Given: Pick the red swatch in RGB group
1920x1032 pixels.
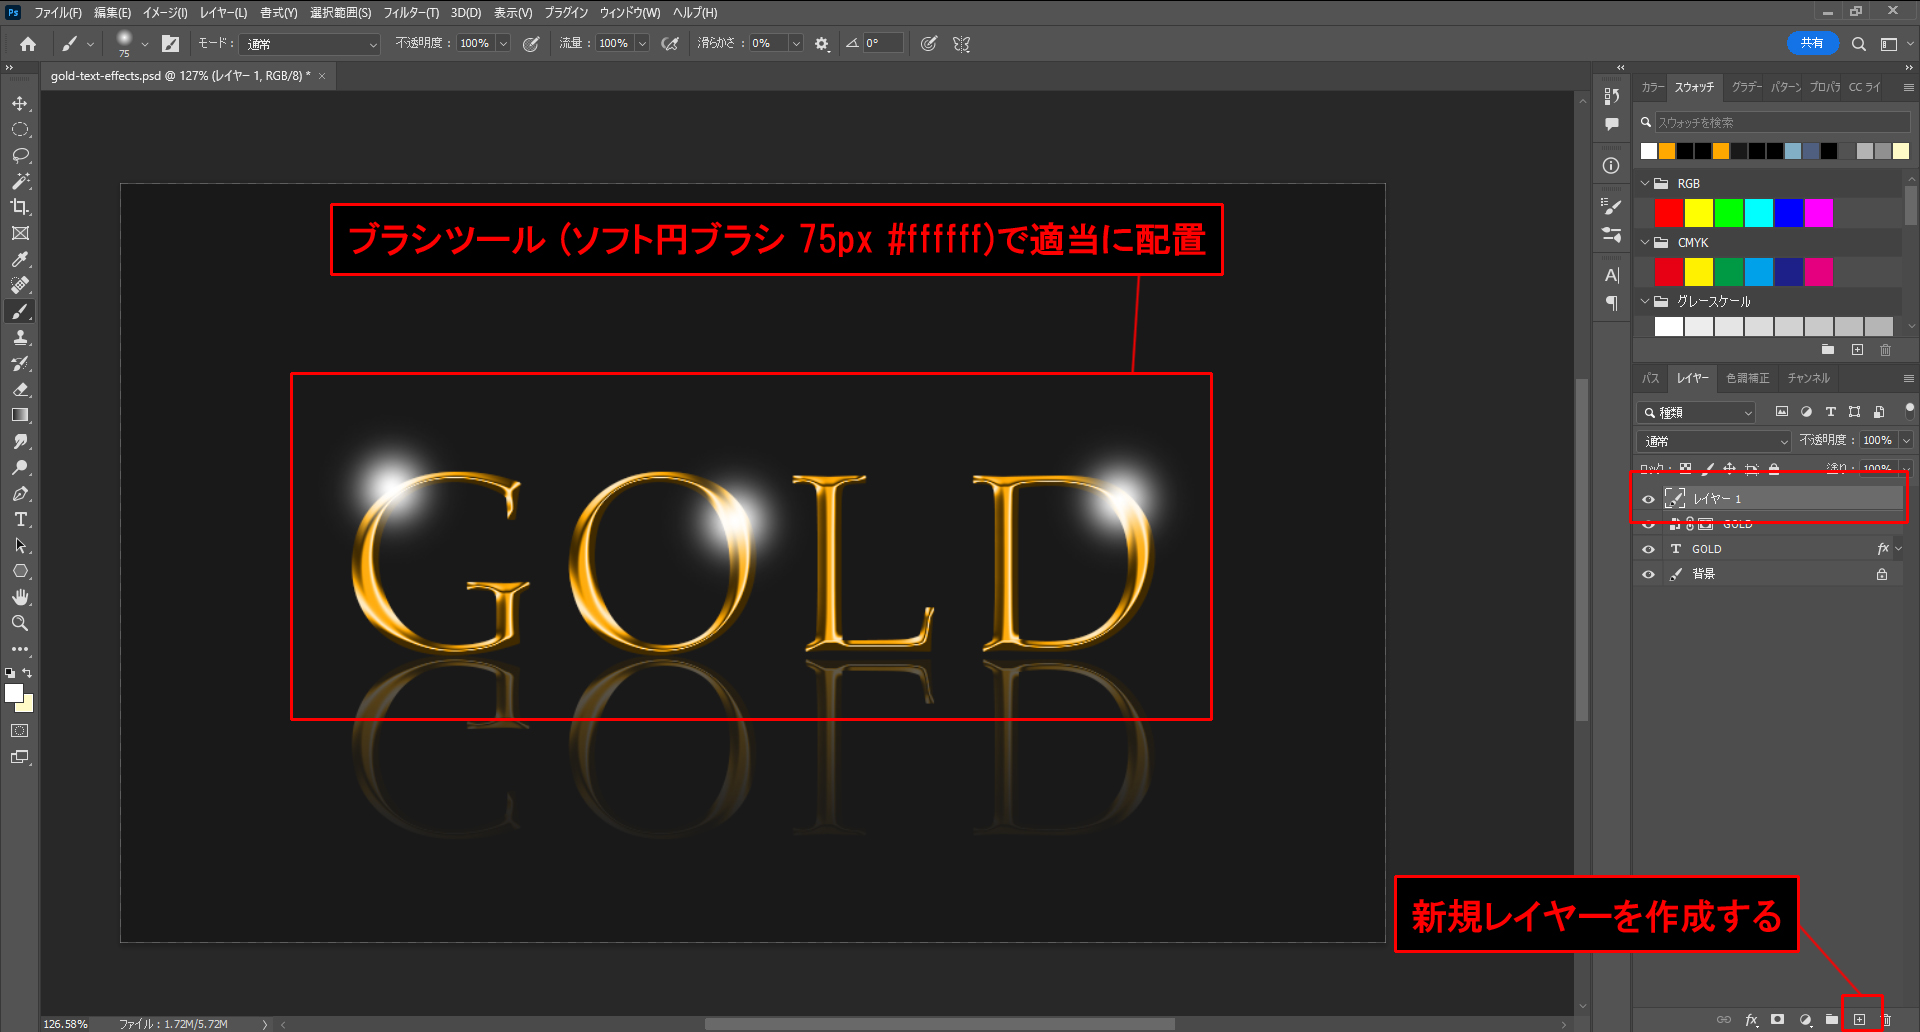Looking at the screenshot, I should [1668, 213].
